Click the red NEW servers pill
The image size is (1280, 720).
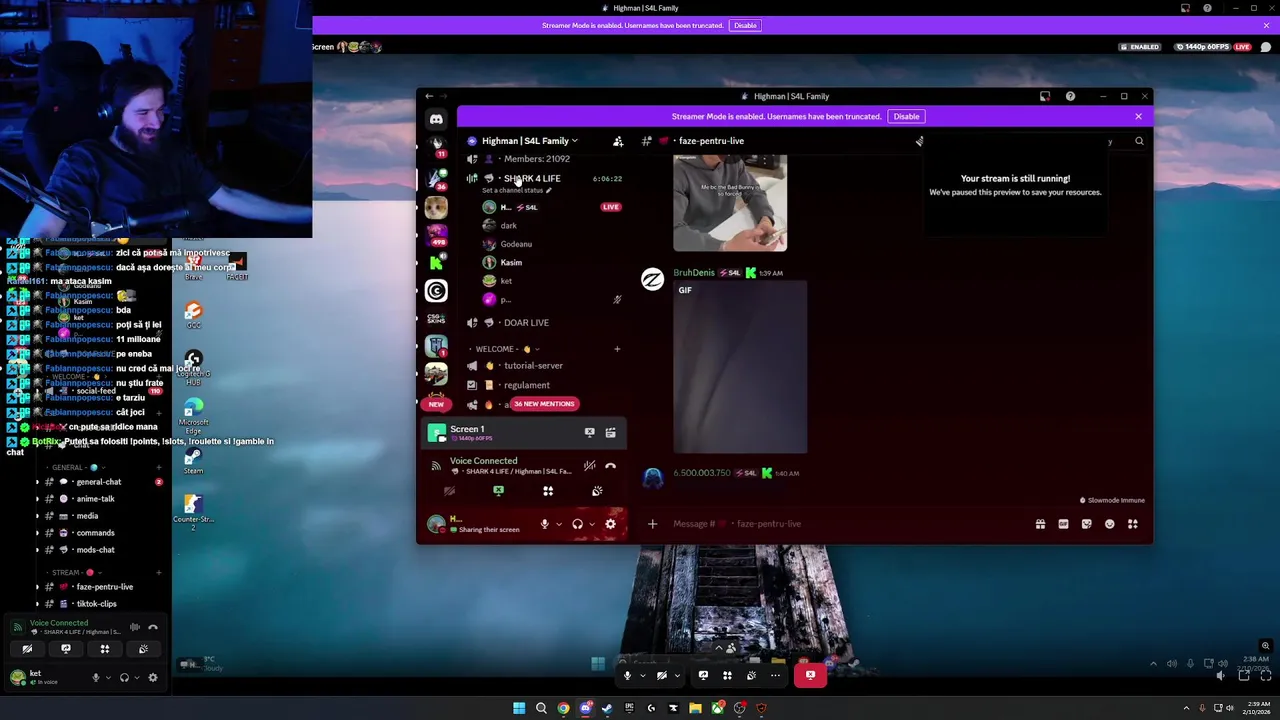436,404
